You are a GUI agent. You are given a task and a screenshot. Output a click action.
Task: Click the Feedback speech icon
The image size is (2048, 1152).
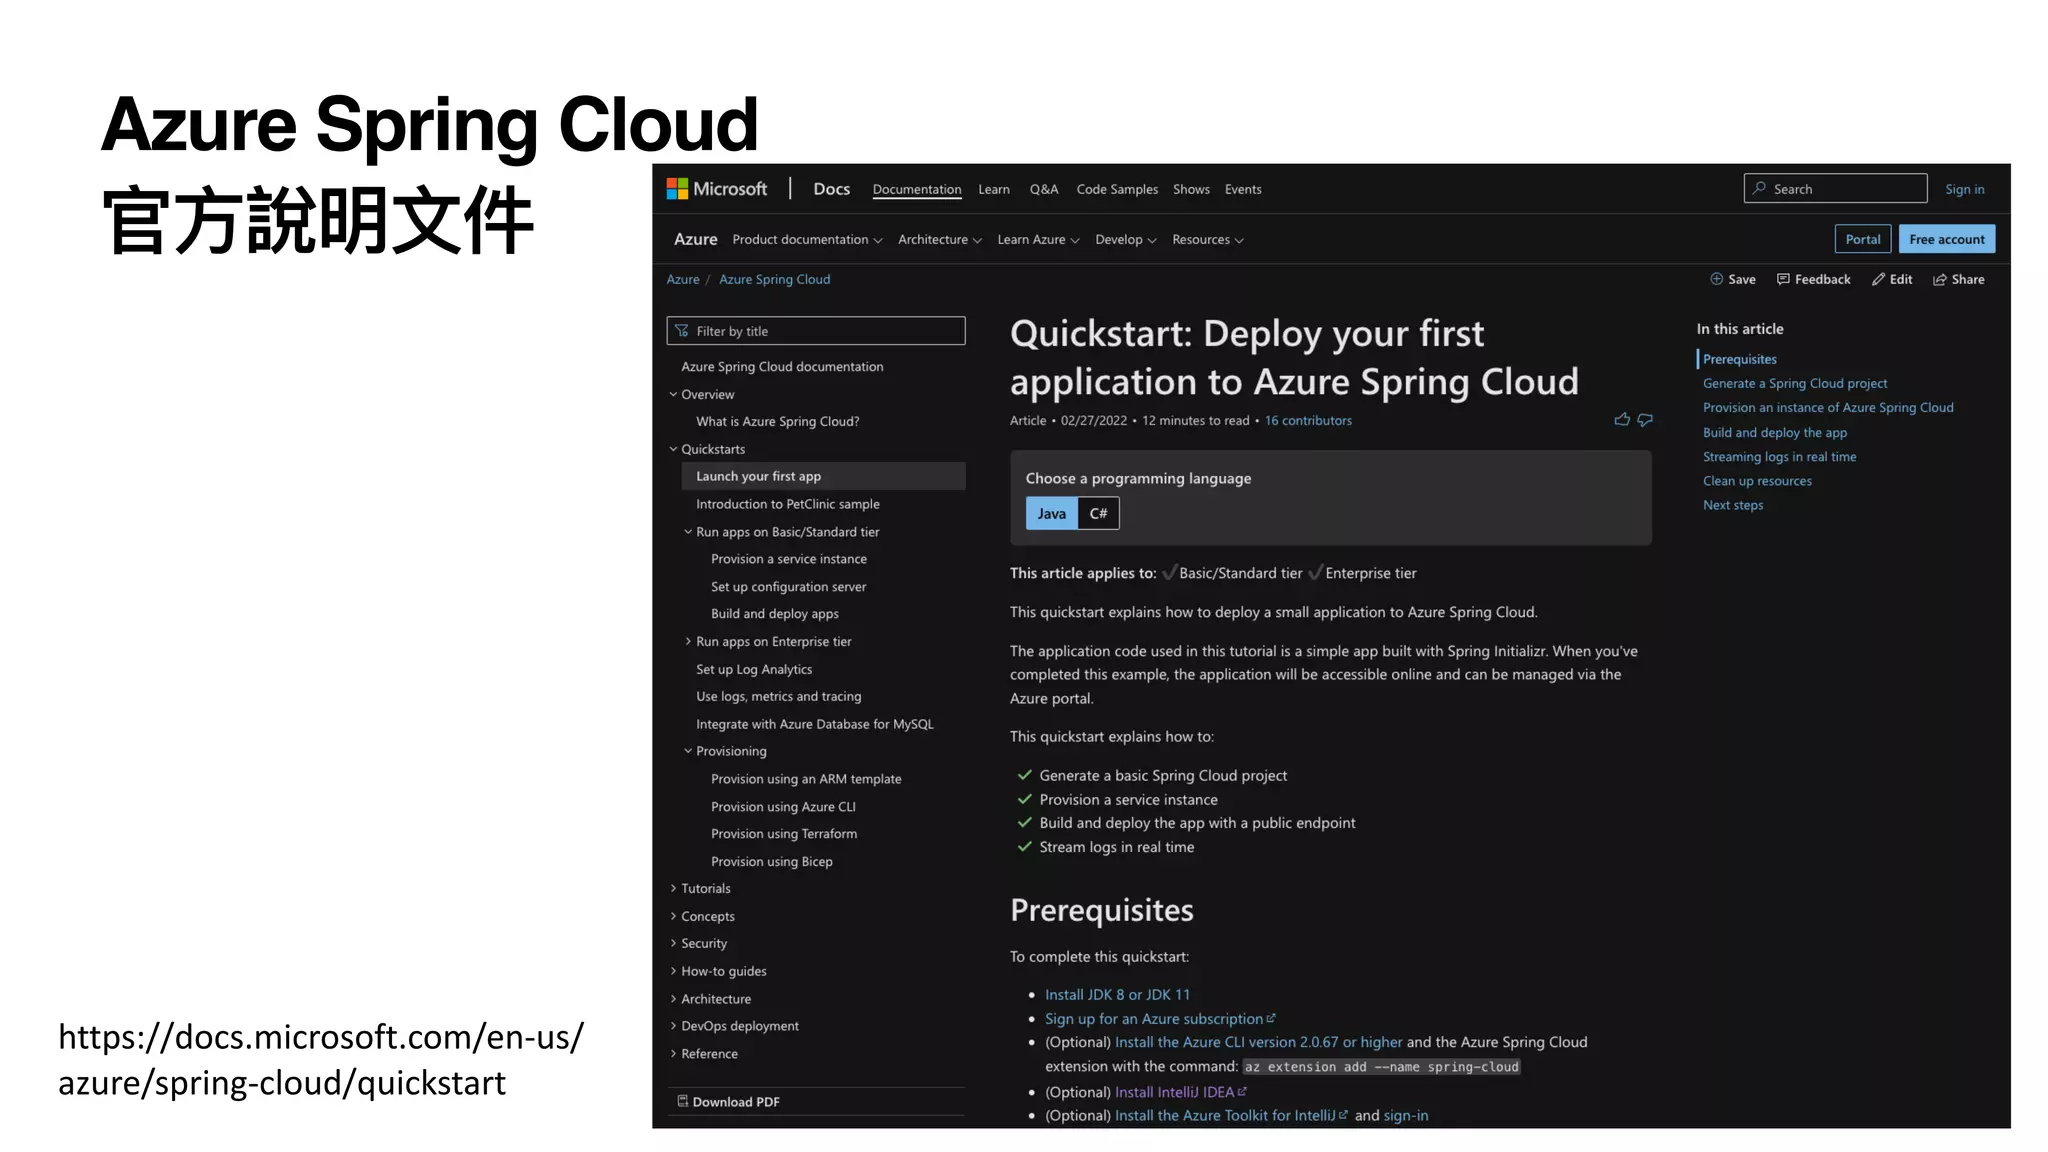(x=1783, y=279)
